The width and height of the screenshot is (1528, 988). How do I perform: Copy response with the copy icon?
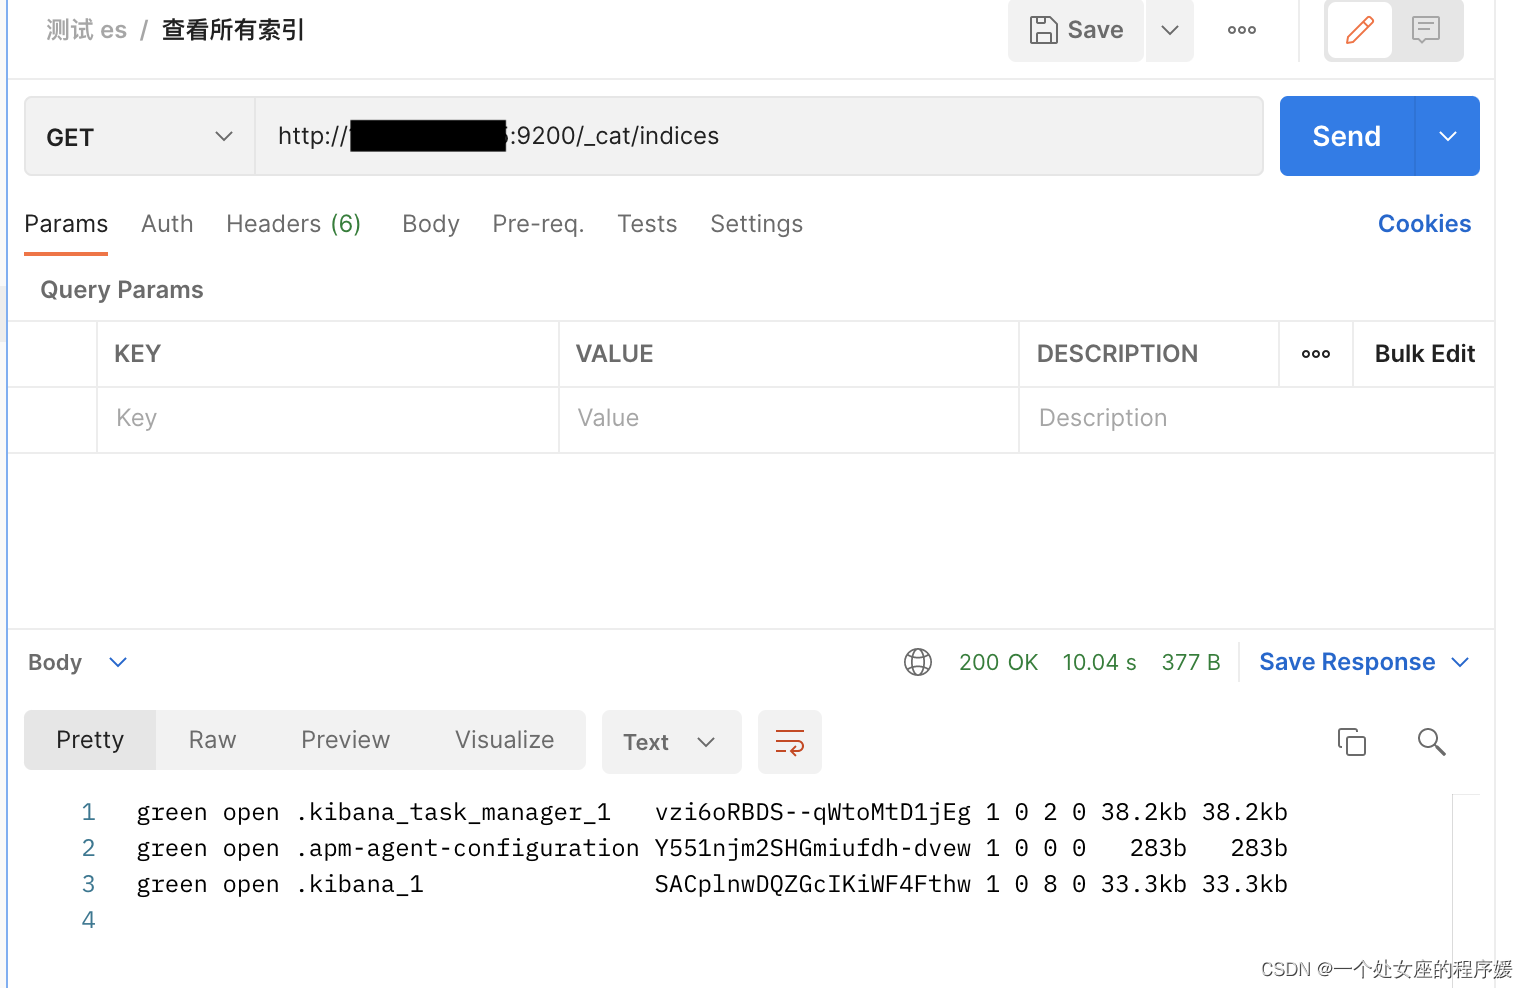(x=1352, y=742)
